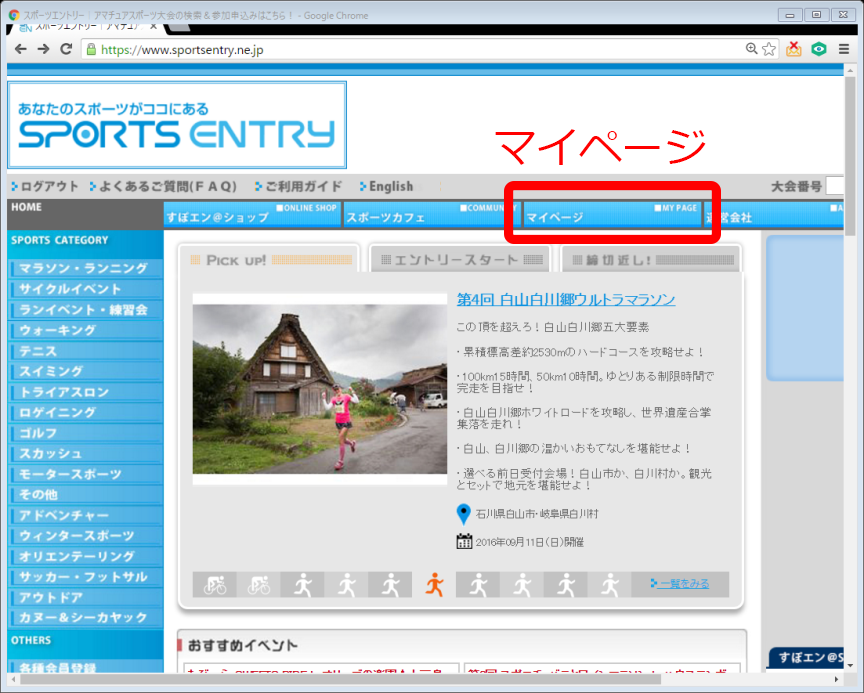Switch to the 締切近し! tab
The width and height of the screenshot is (864, 693).
click(652, 259)
